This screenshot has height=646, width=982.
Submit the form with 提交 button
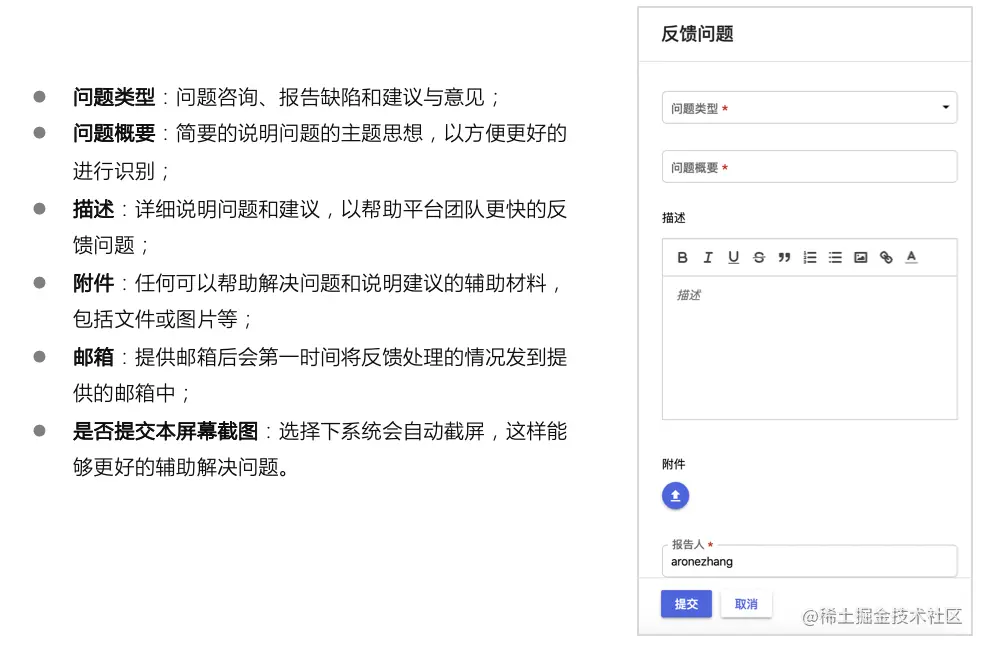click(x=686, y=604)
